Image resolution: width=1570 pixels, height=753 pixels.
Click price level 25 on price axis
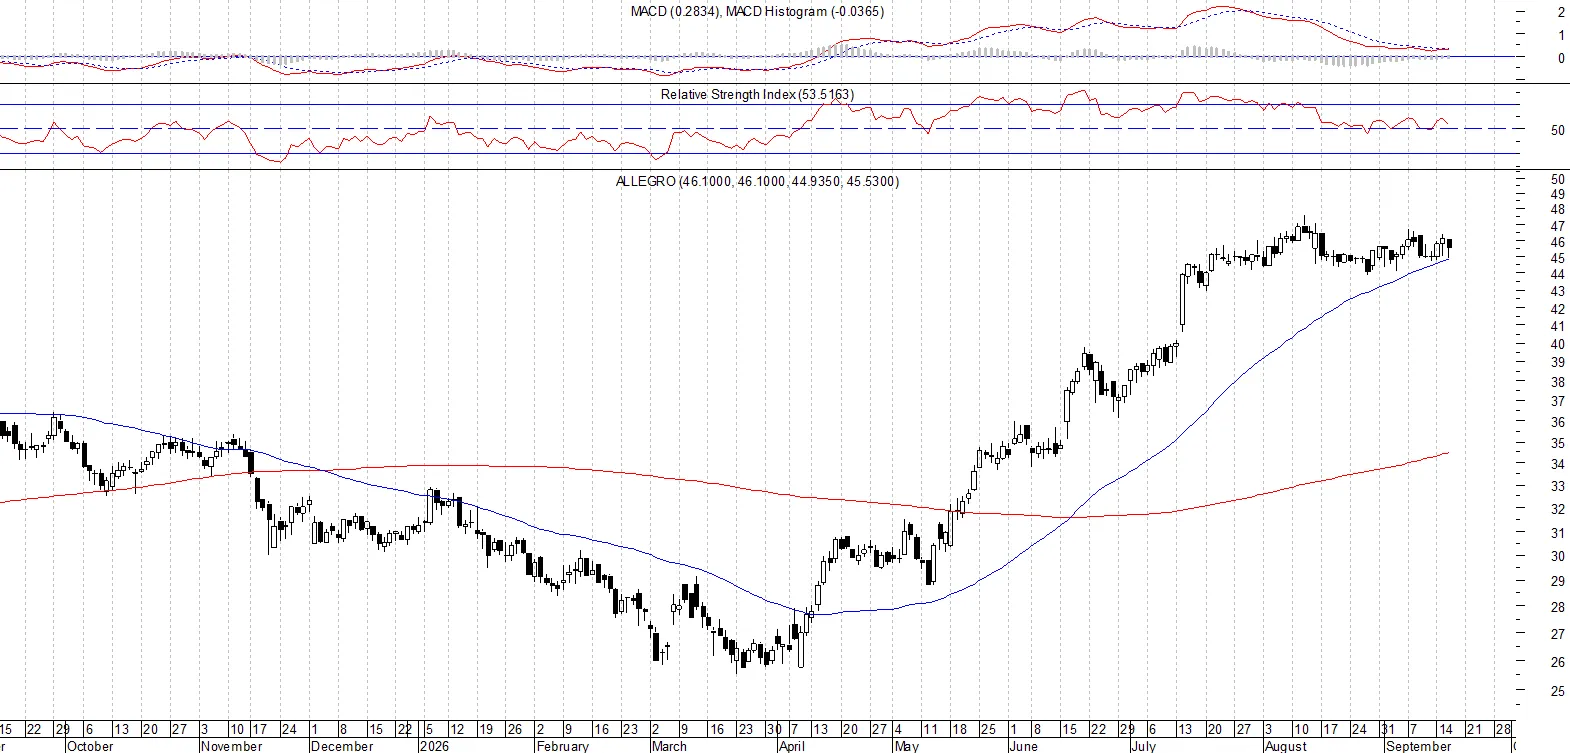(x=1557, y=691)
